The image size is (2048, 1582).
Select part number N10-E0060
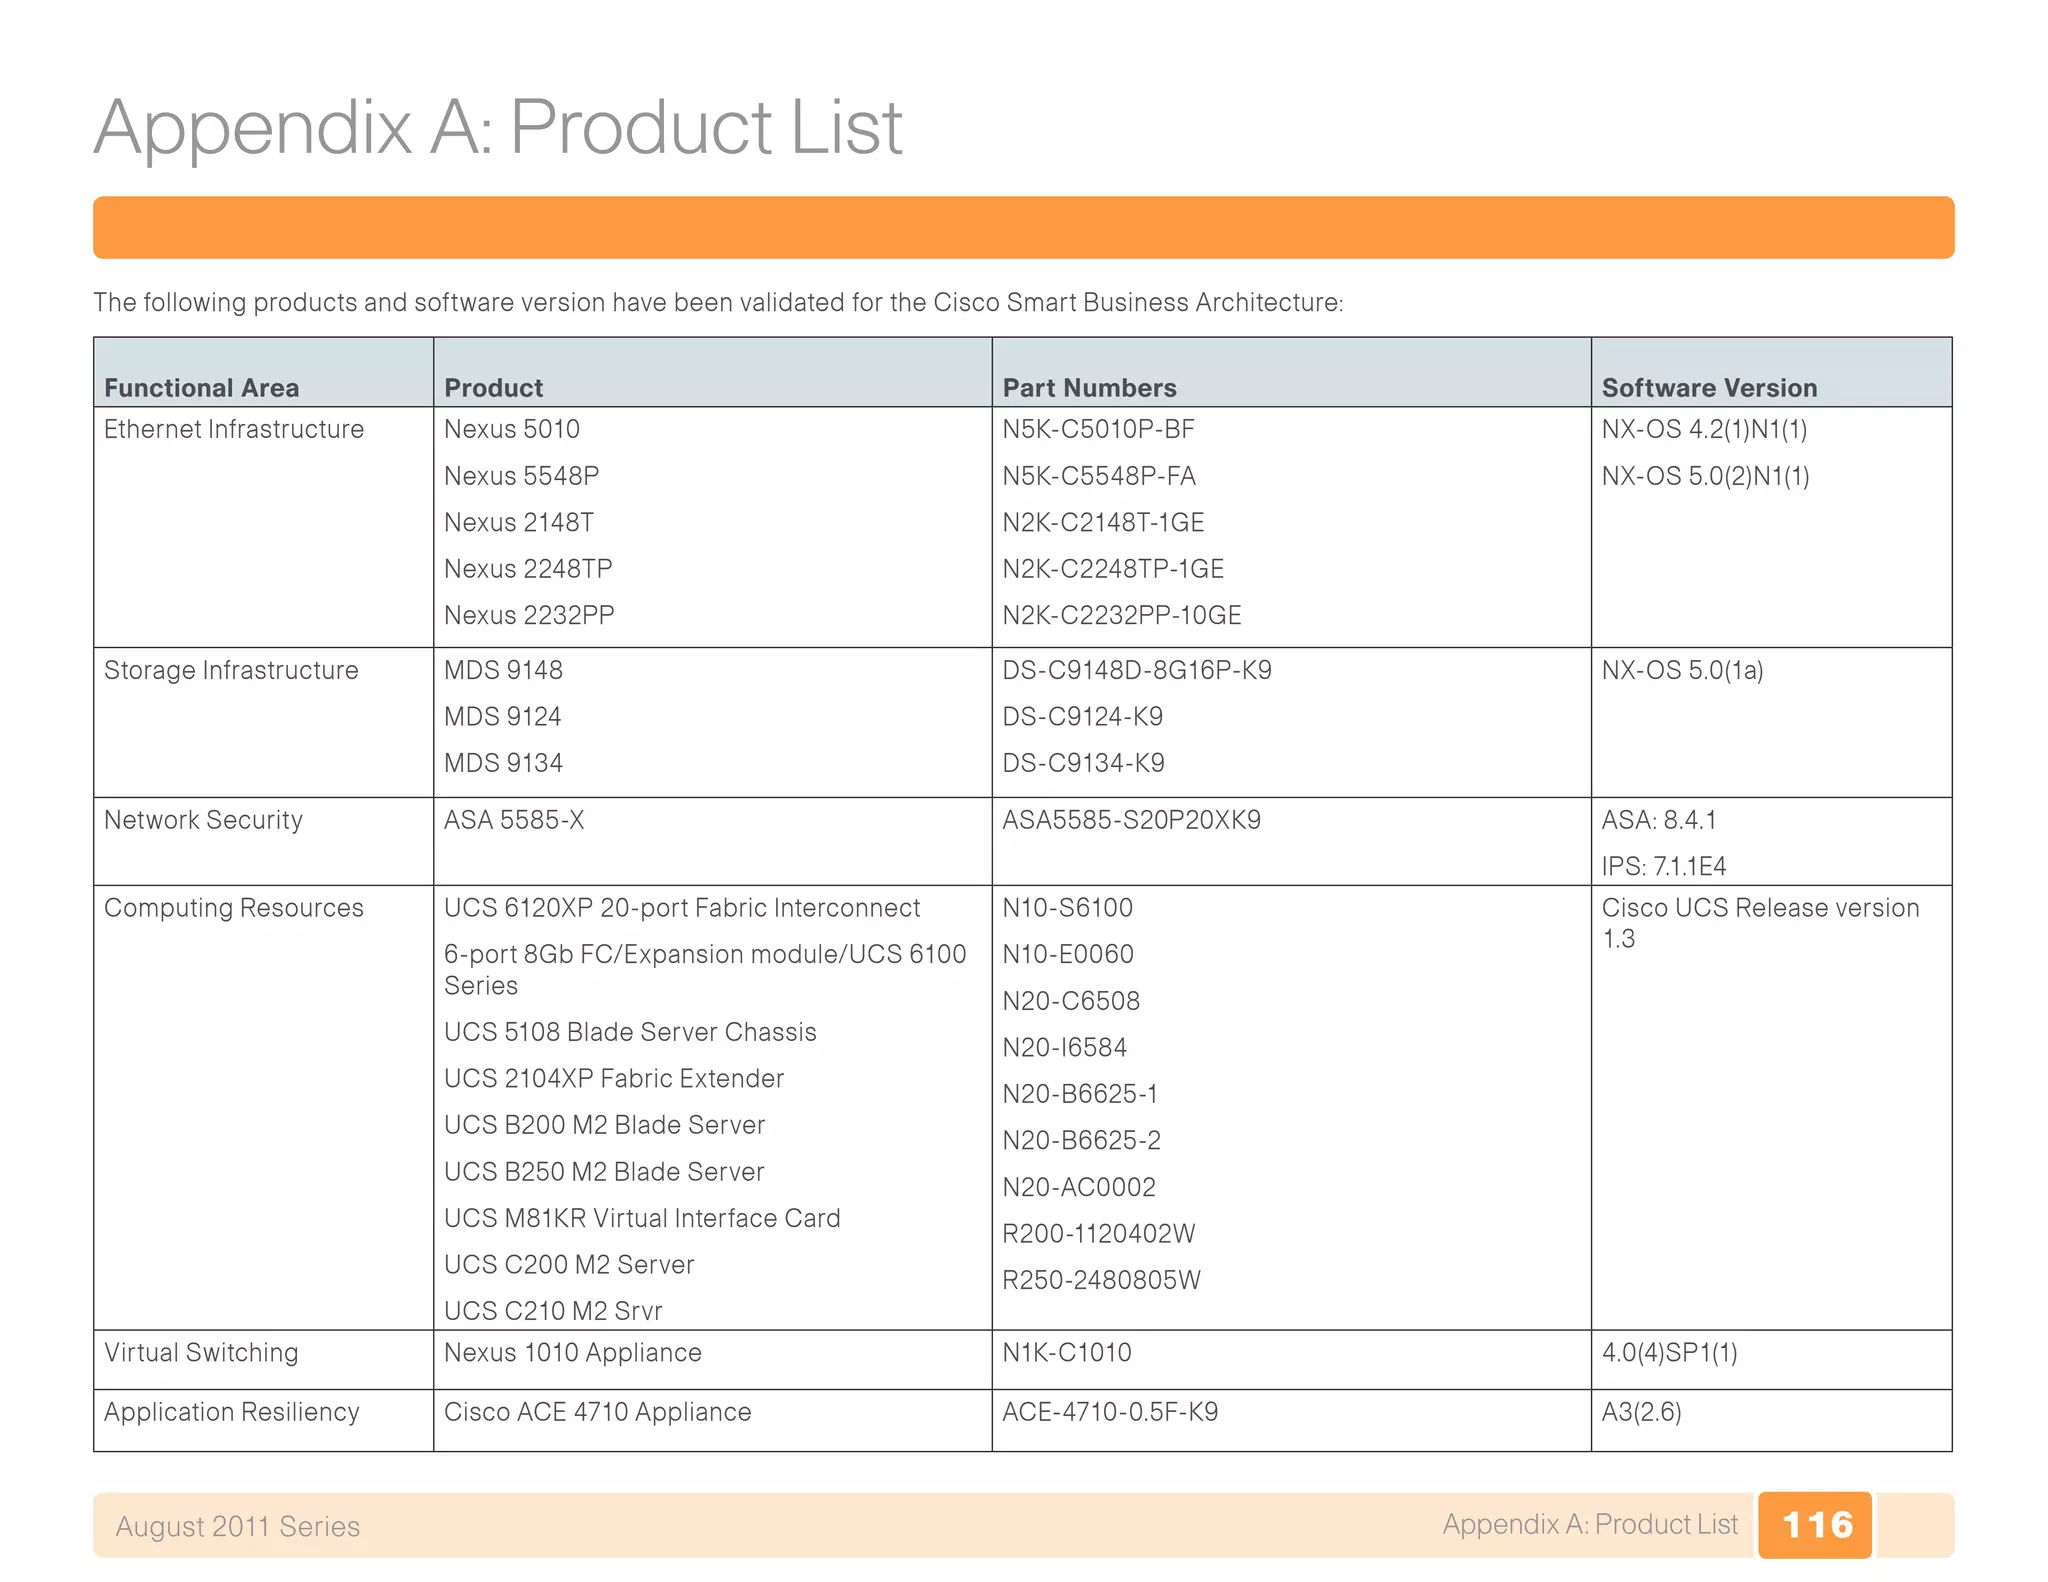click(1068, 954)
